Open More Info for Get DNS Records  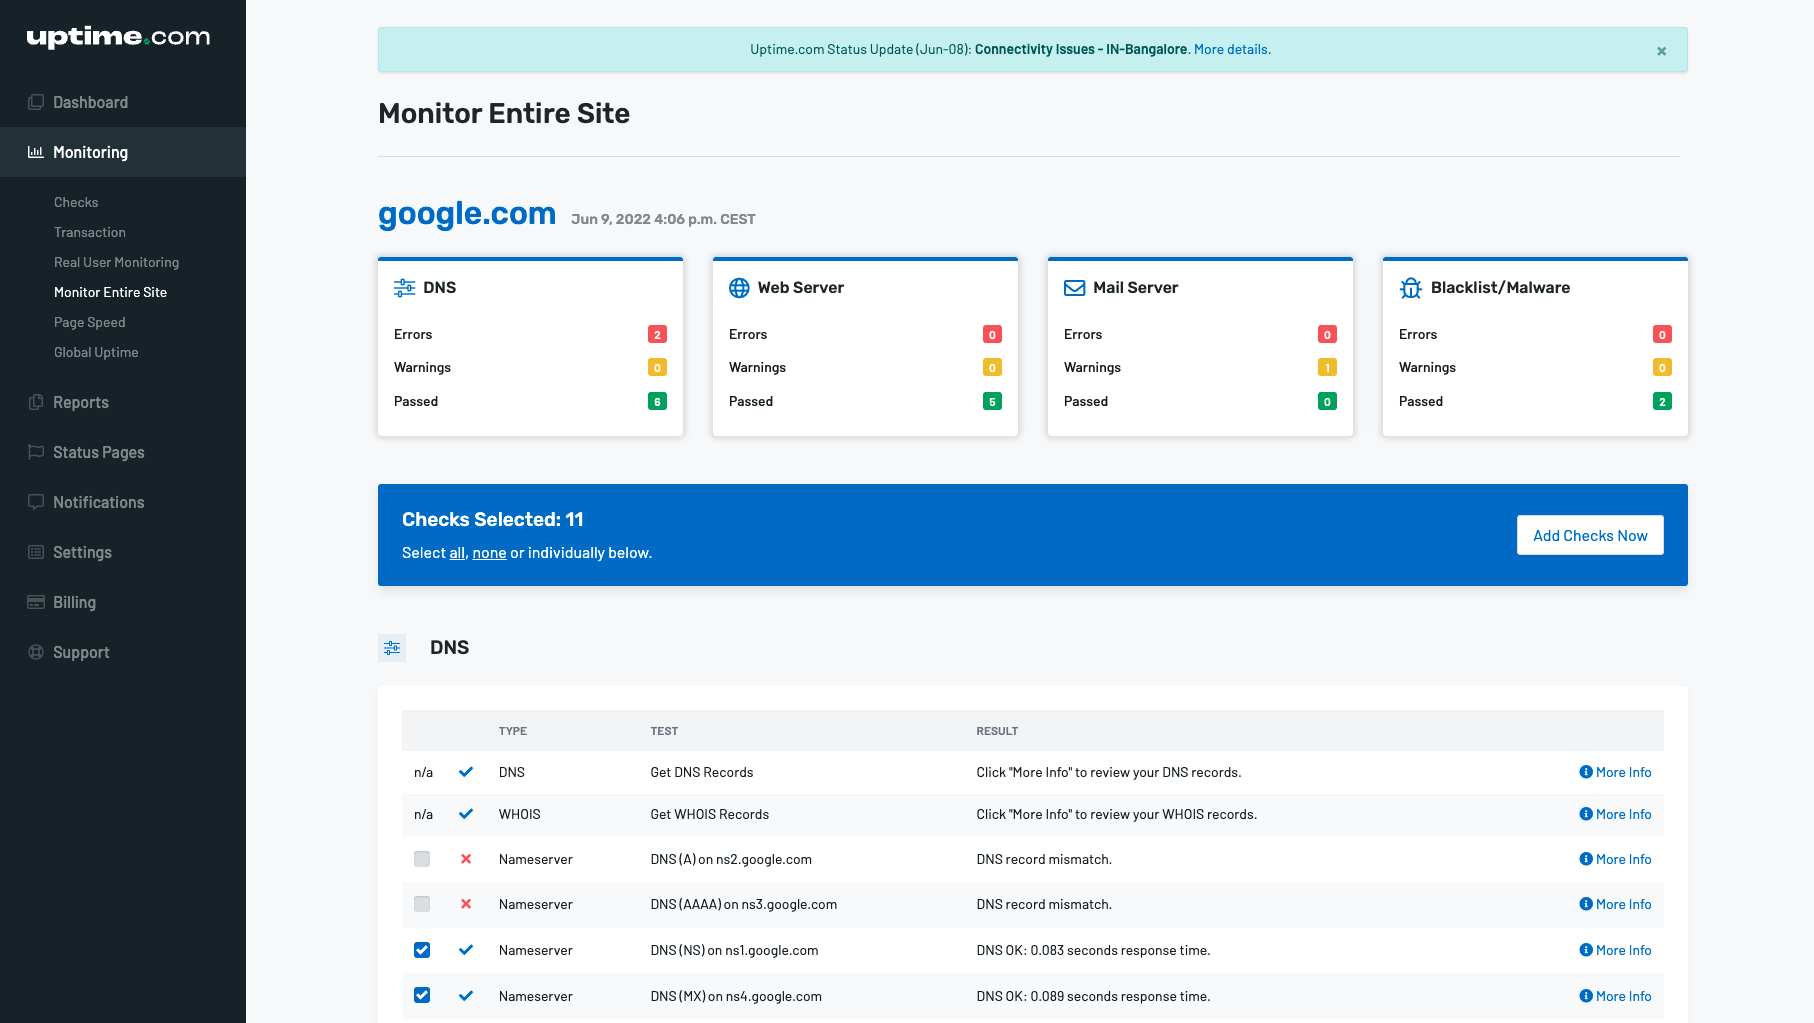(1615, 772)
